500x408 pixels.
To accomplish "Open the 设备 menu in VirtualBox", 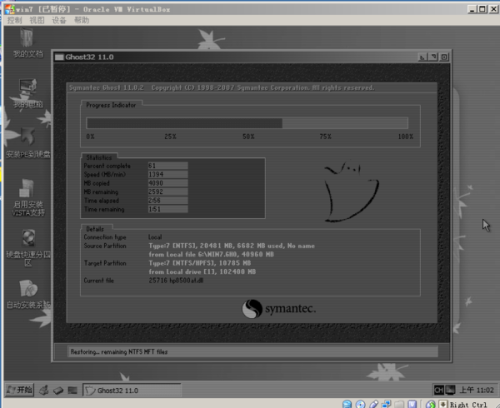I will (59, 20).
